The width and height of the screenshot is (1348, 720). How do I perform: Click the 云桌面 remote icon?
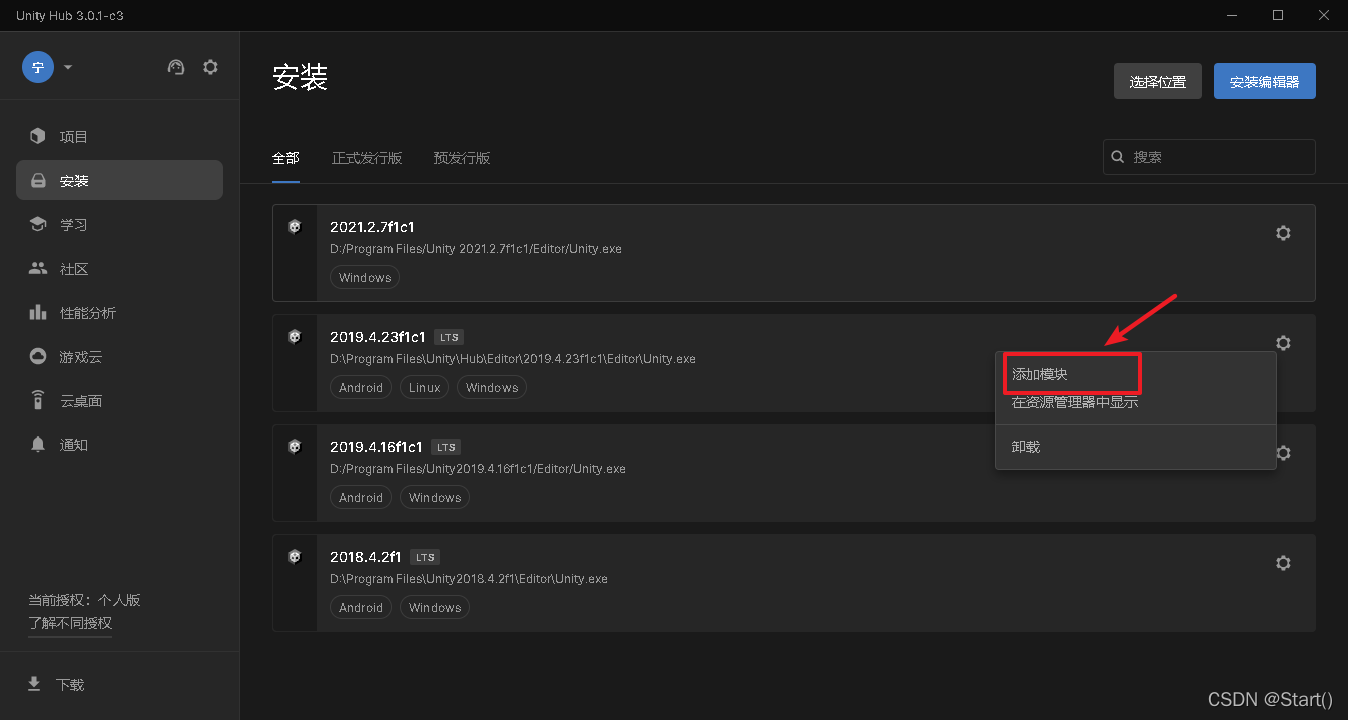click(x=38, y=400)
